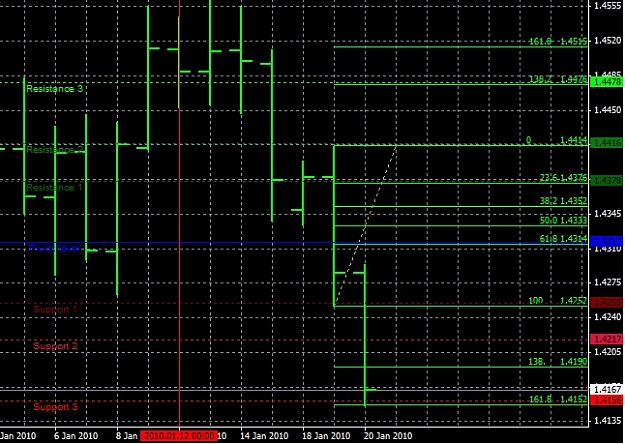Click the dark red 1.4255 price tag
Image resolution: width=625 pixels, height=444 pixels.
click(606, 303)
